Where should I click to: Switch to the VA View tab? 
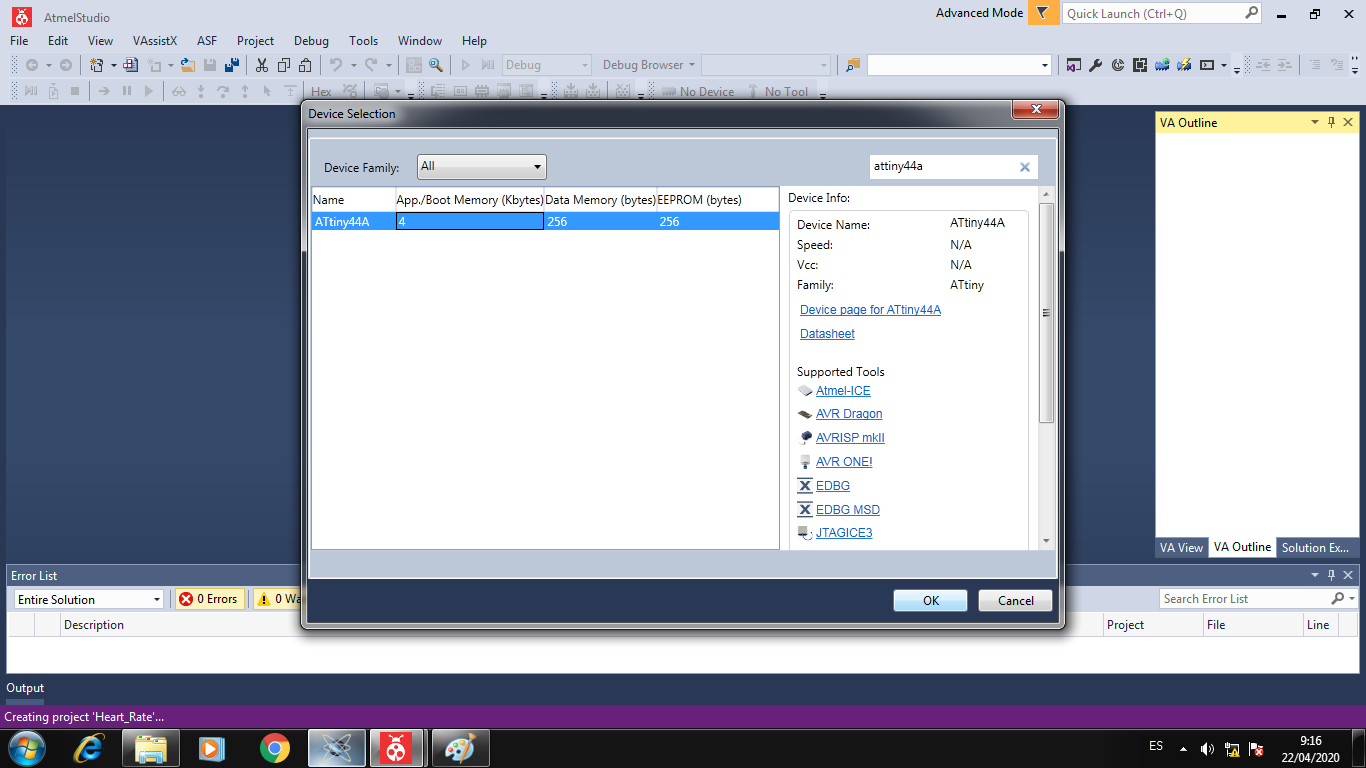pyautogui.click(x=1181, y=547)
